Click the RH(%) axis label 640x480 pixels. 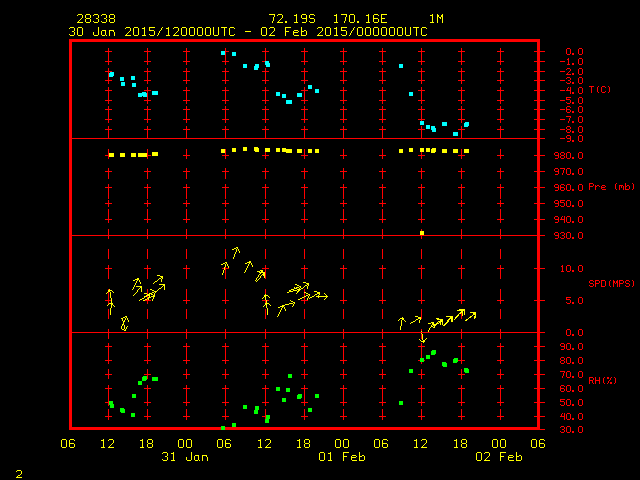pyautogui.click(x=602, y=380)
